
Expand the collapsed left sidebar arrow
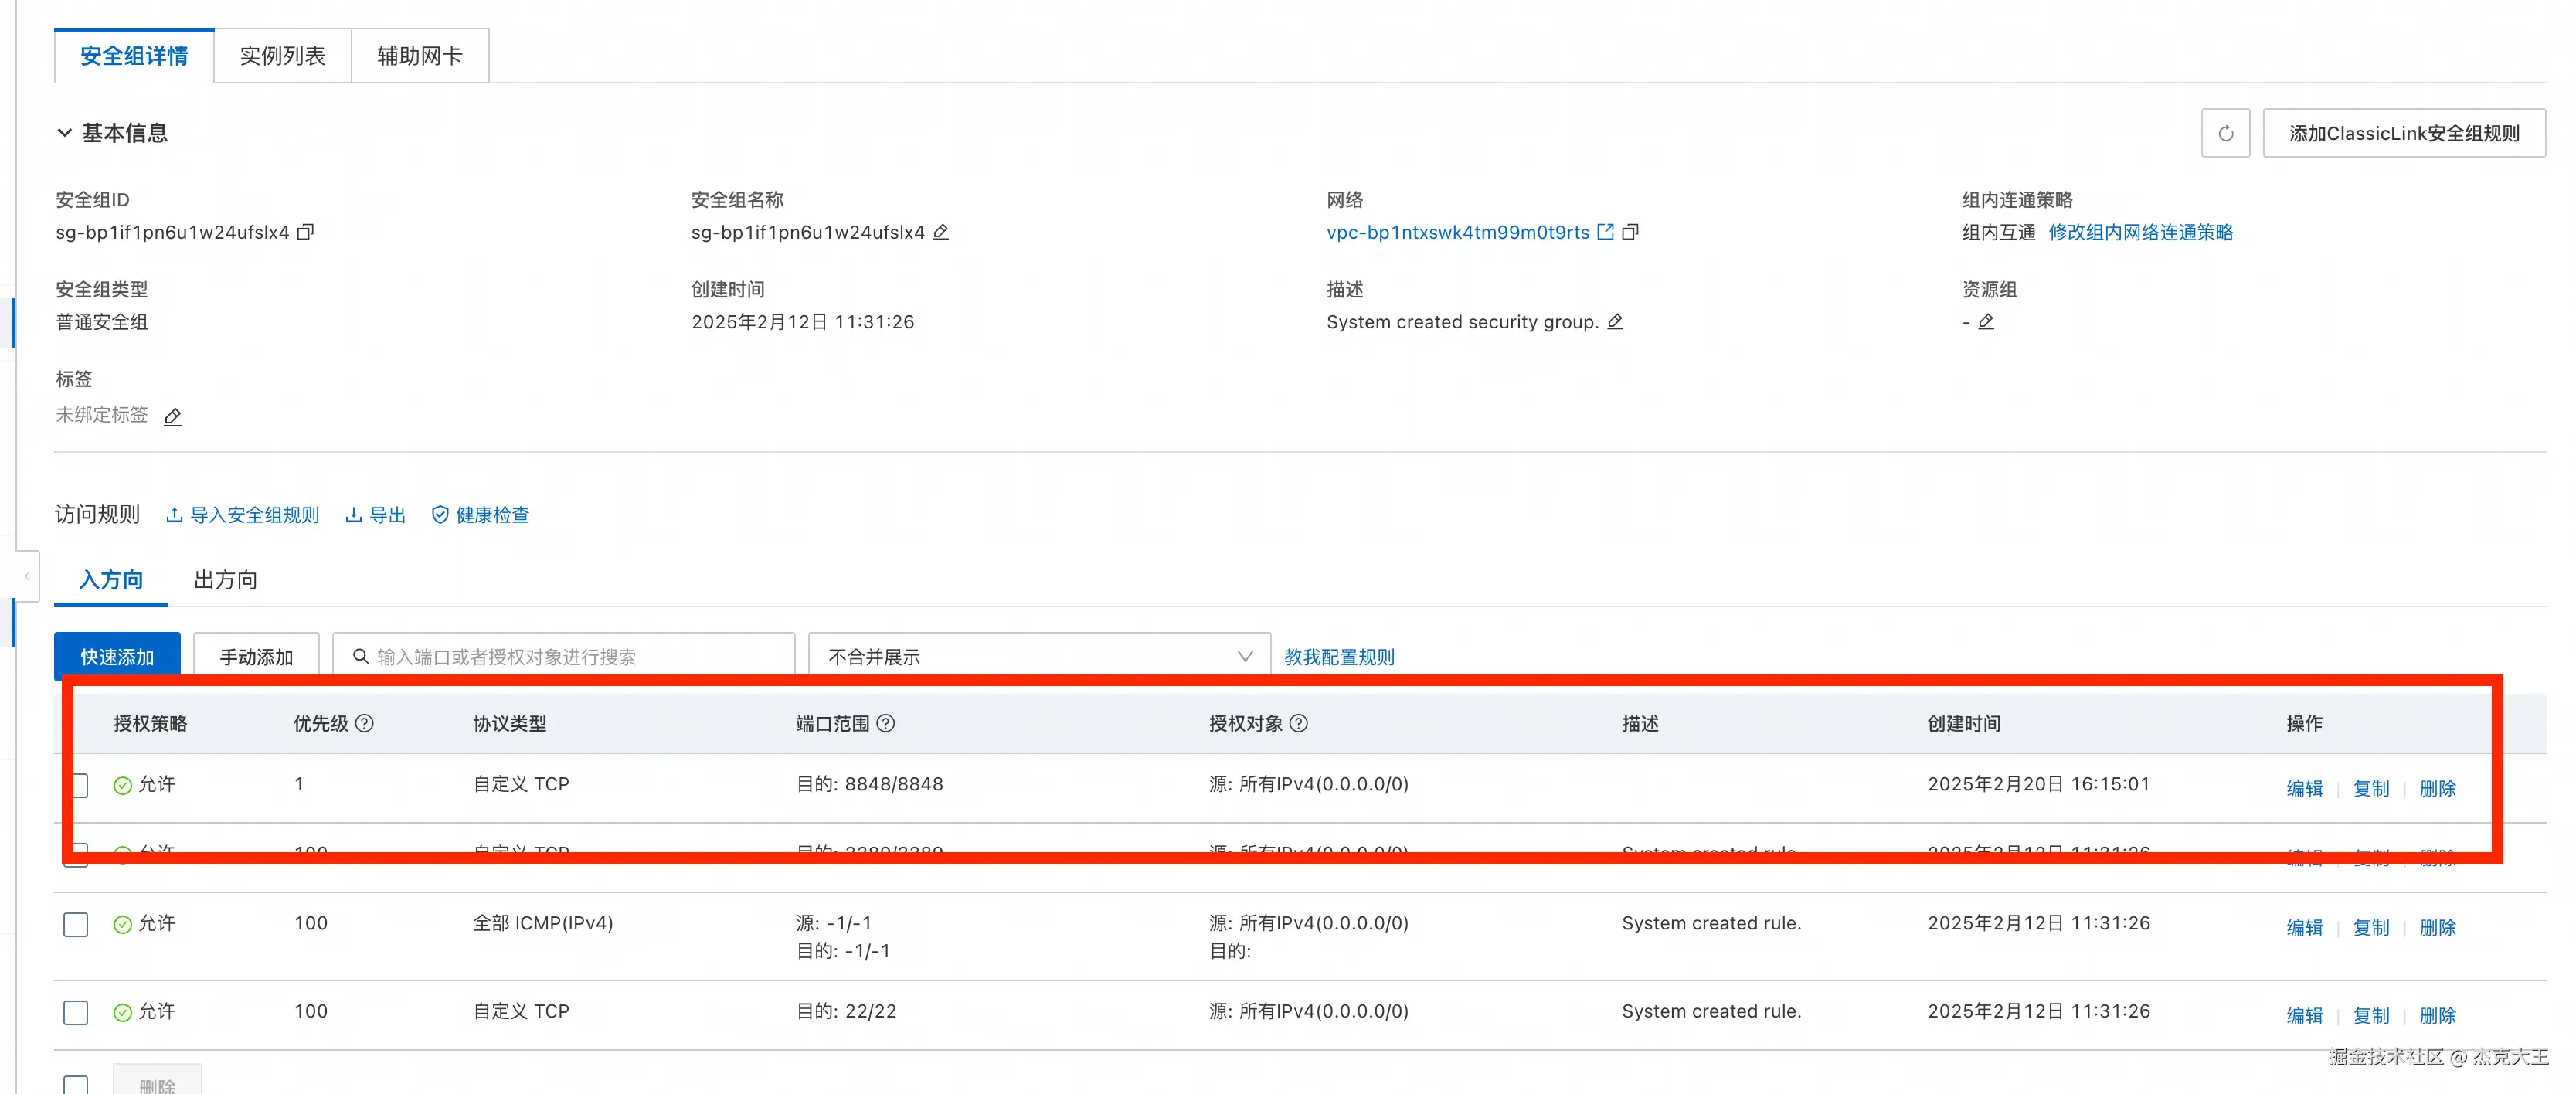[27, 576]
